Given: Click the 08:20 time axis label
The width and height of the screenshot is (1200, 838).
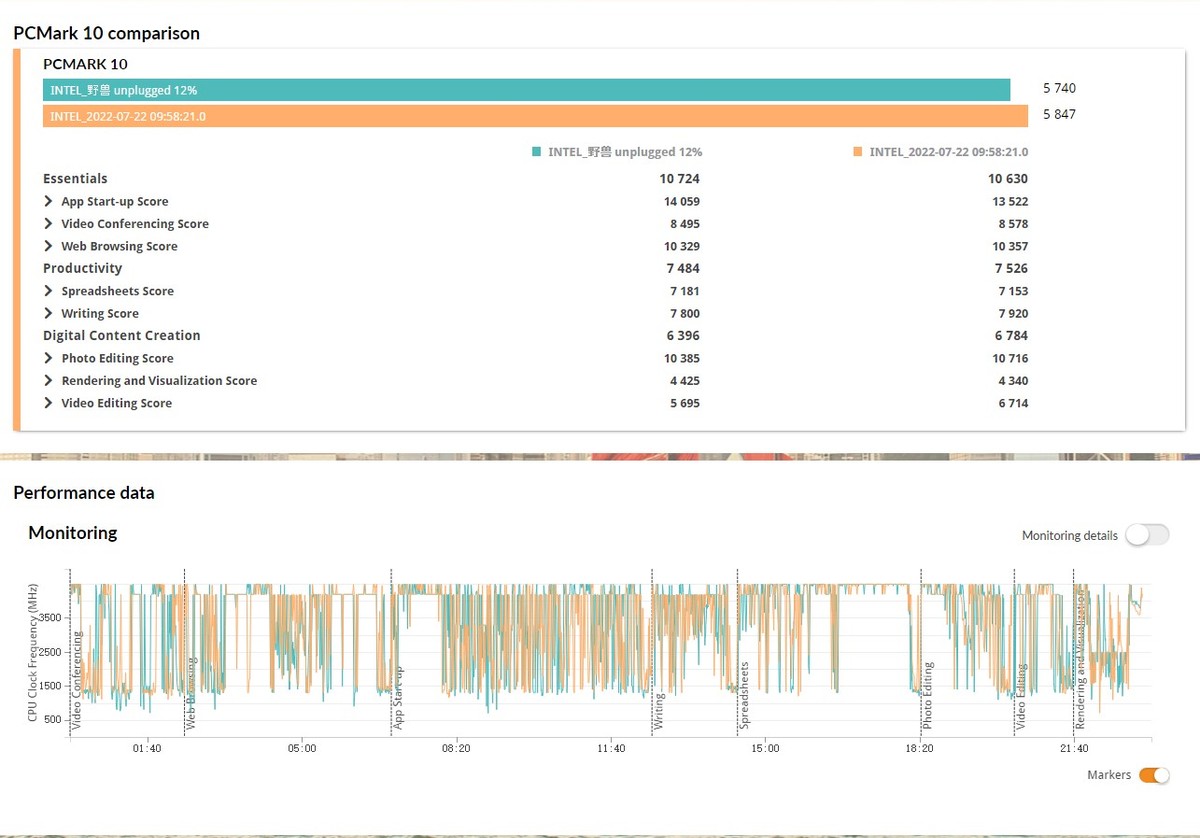Looking at the screenshot, I should [x=456, y=748].
